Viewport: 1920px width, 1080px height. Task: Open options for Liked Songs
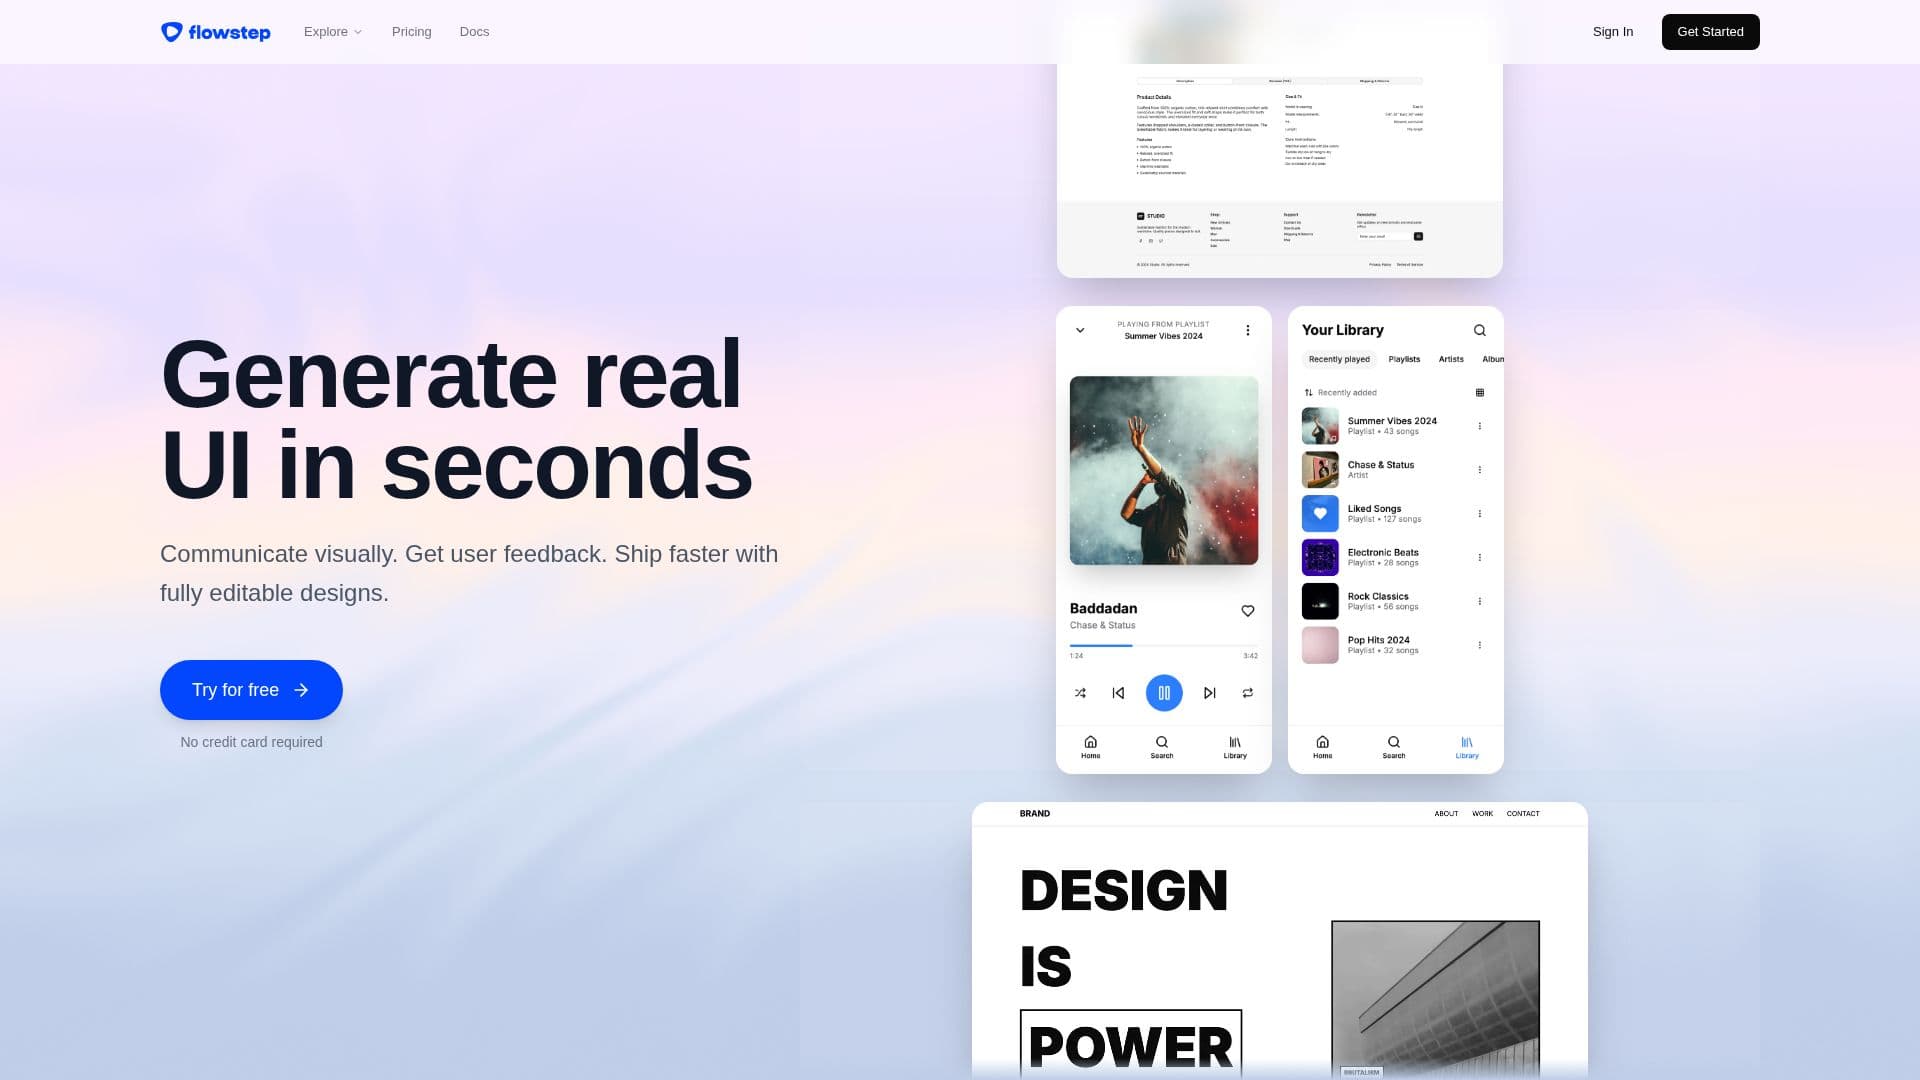(1480, 514)
